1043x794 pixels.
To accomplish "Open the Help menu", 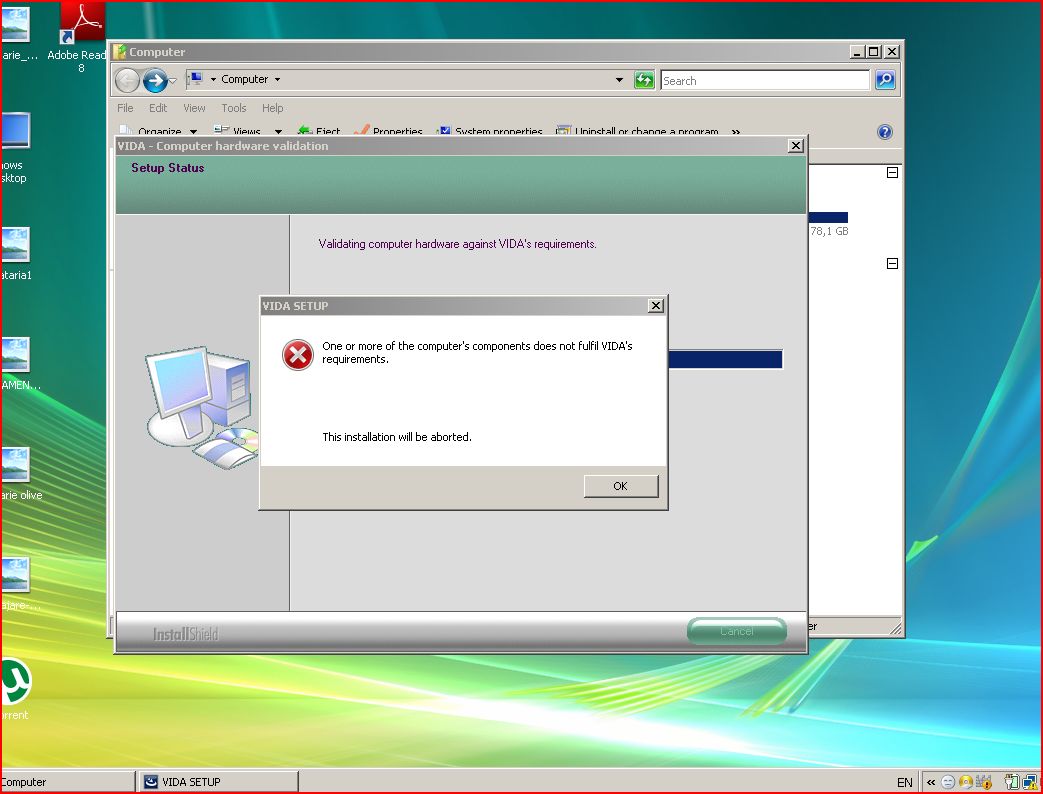I will 272,108.
